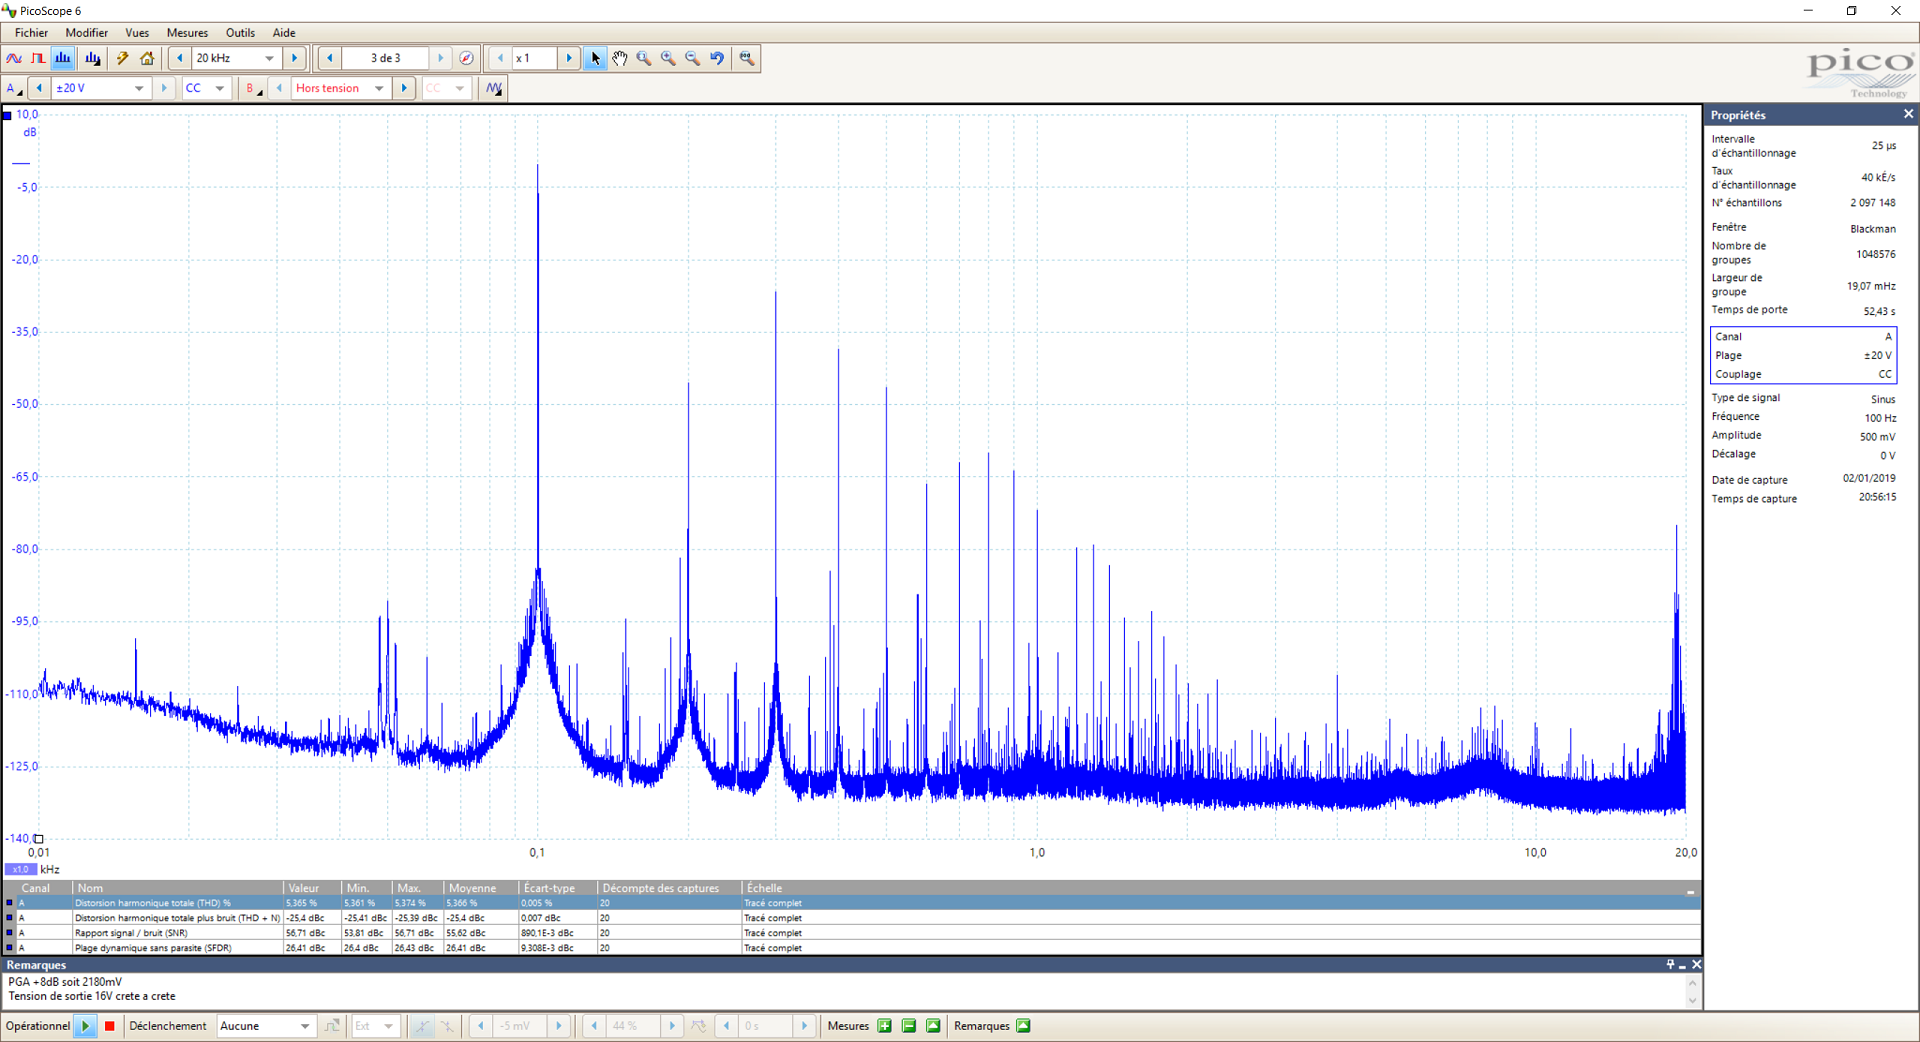
Task: Pin the Remarques pane
Action: click(x=1670, y=965)
